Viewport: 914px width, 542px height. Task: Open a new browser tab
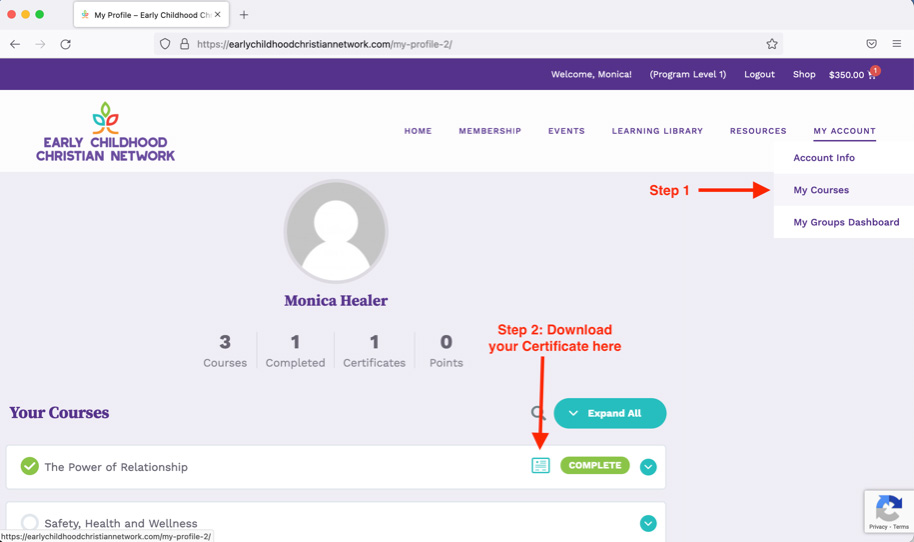(x=244, y=15)
